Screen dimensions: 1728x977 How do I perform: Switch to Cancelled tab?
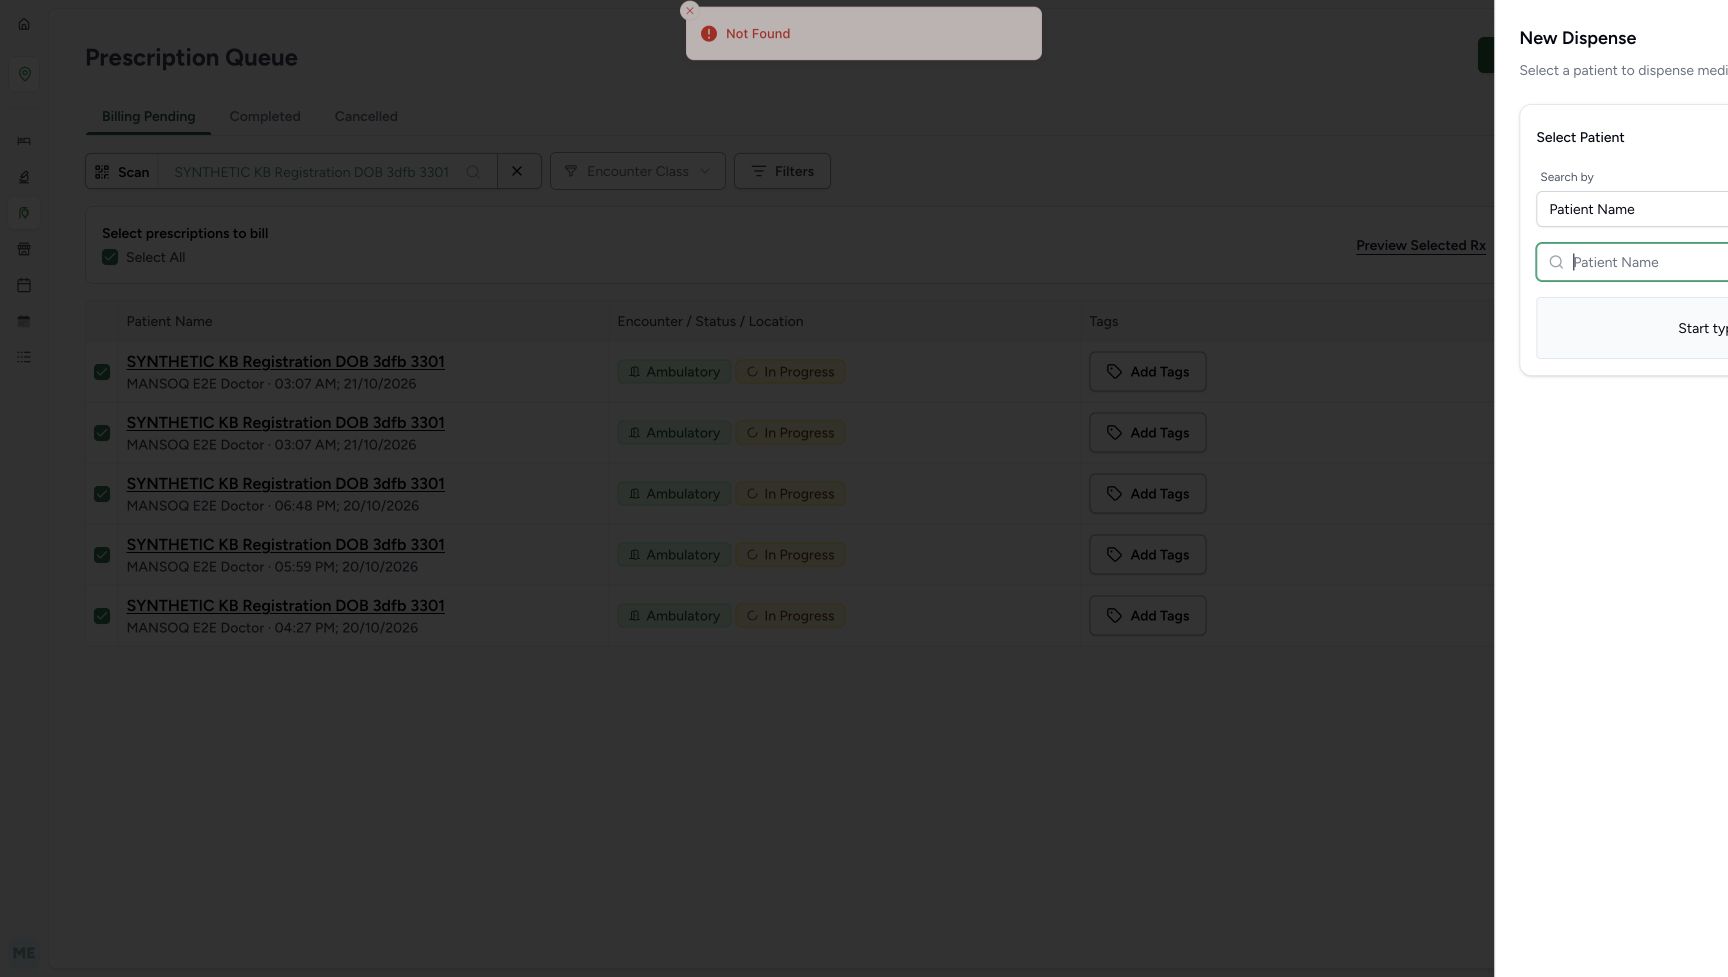coord(366,116)
